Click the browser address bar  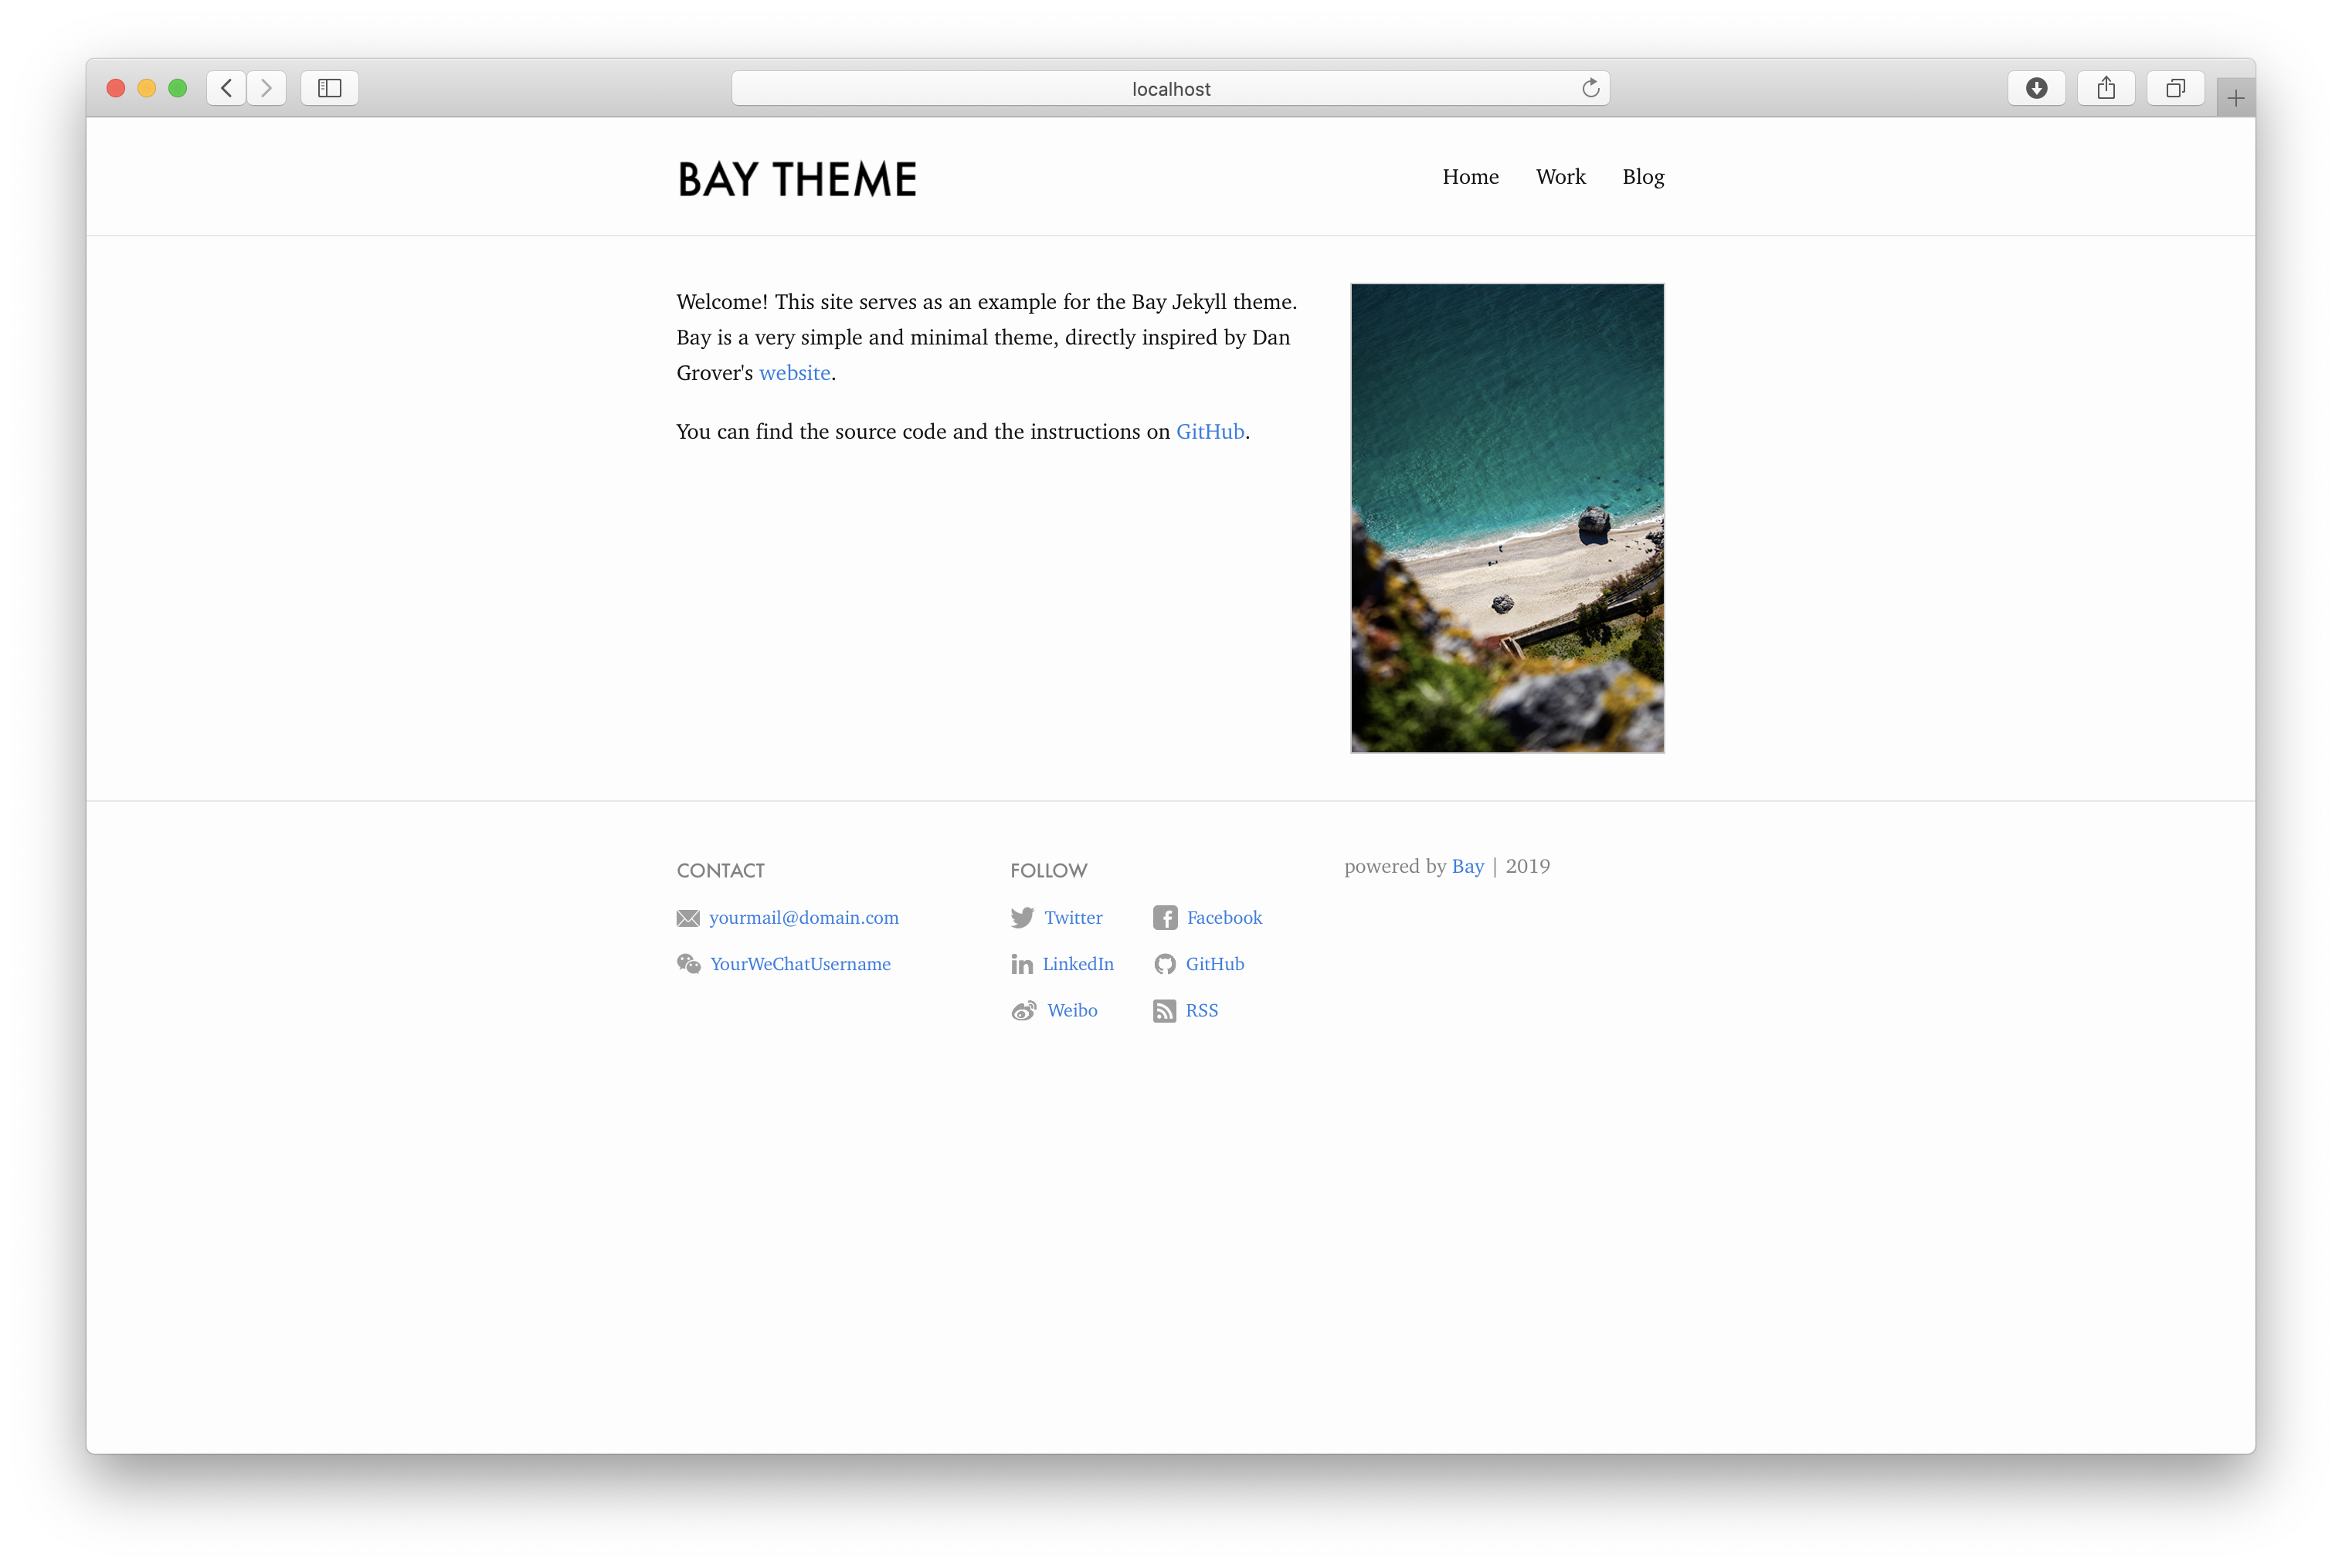(1170, 86)
